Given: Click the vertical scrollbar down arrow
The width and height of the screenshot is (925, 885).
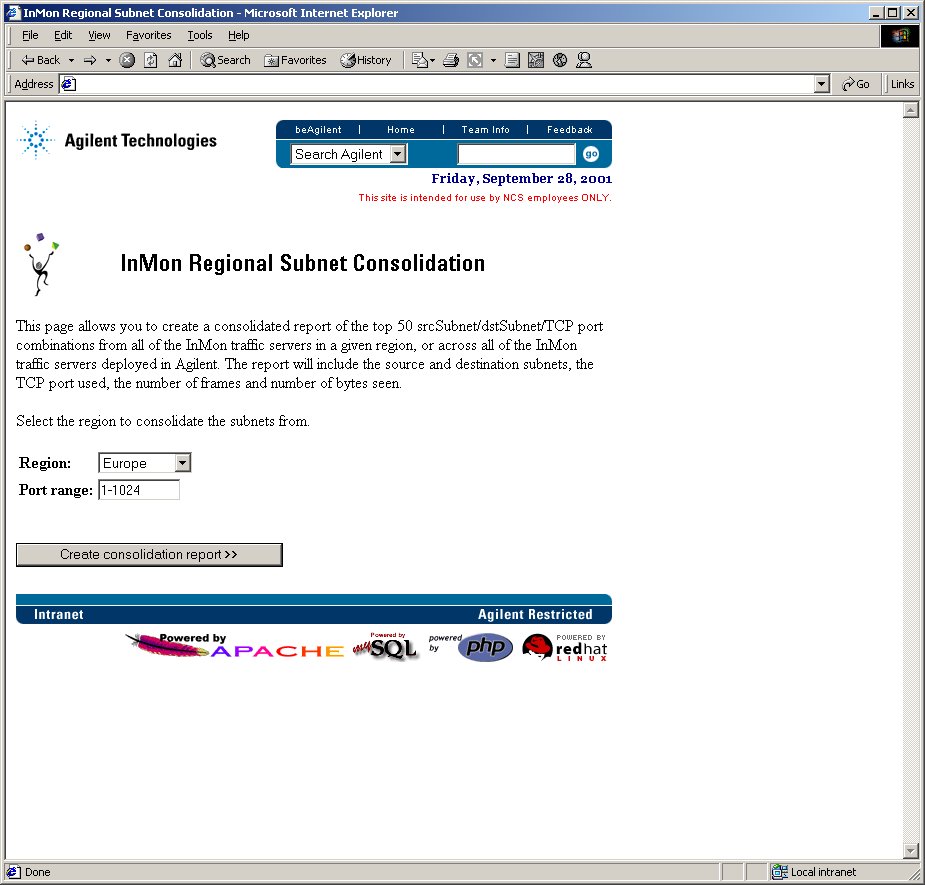Looking at the screenshot, I should tap(910, 851).
